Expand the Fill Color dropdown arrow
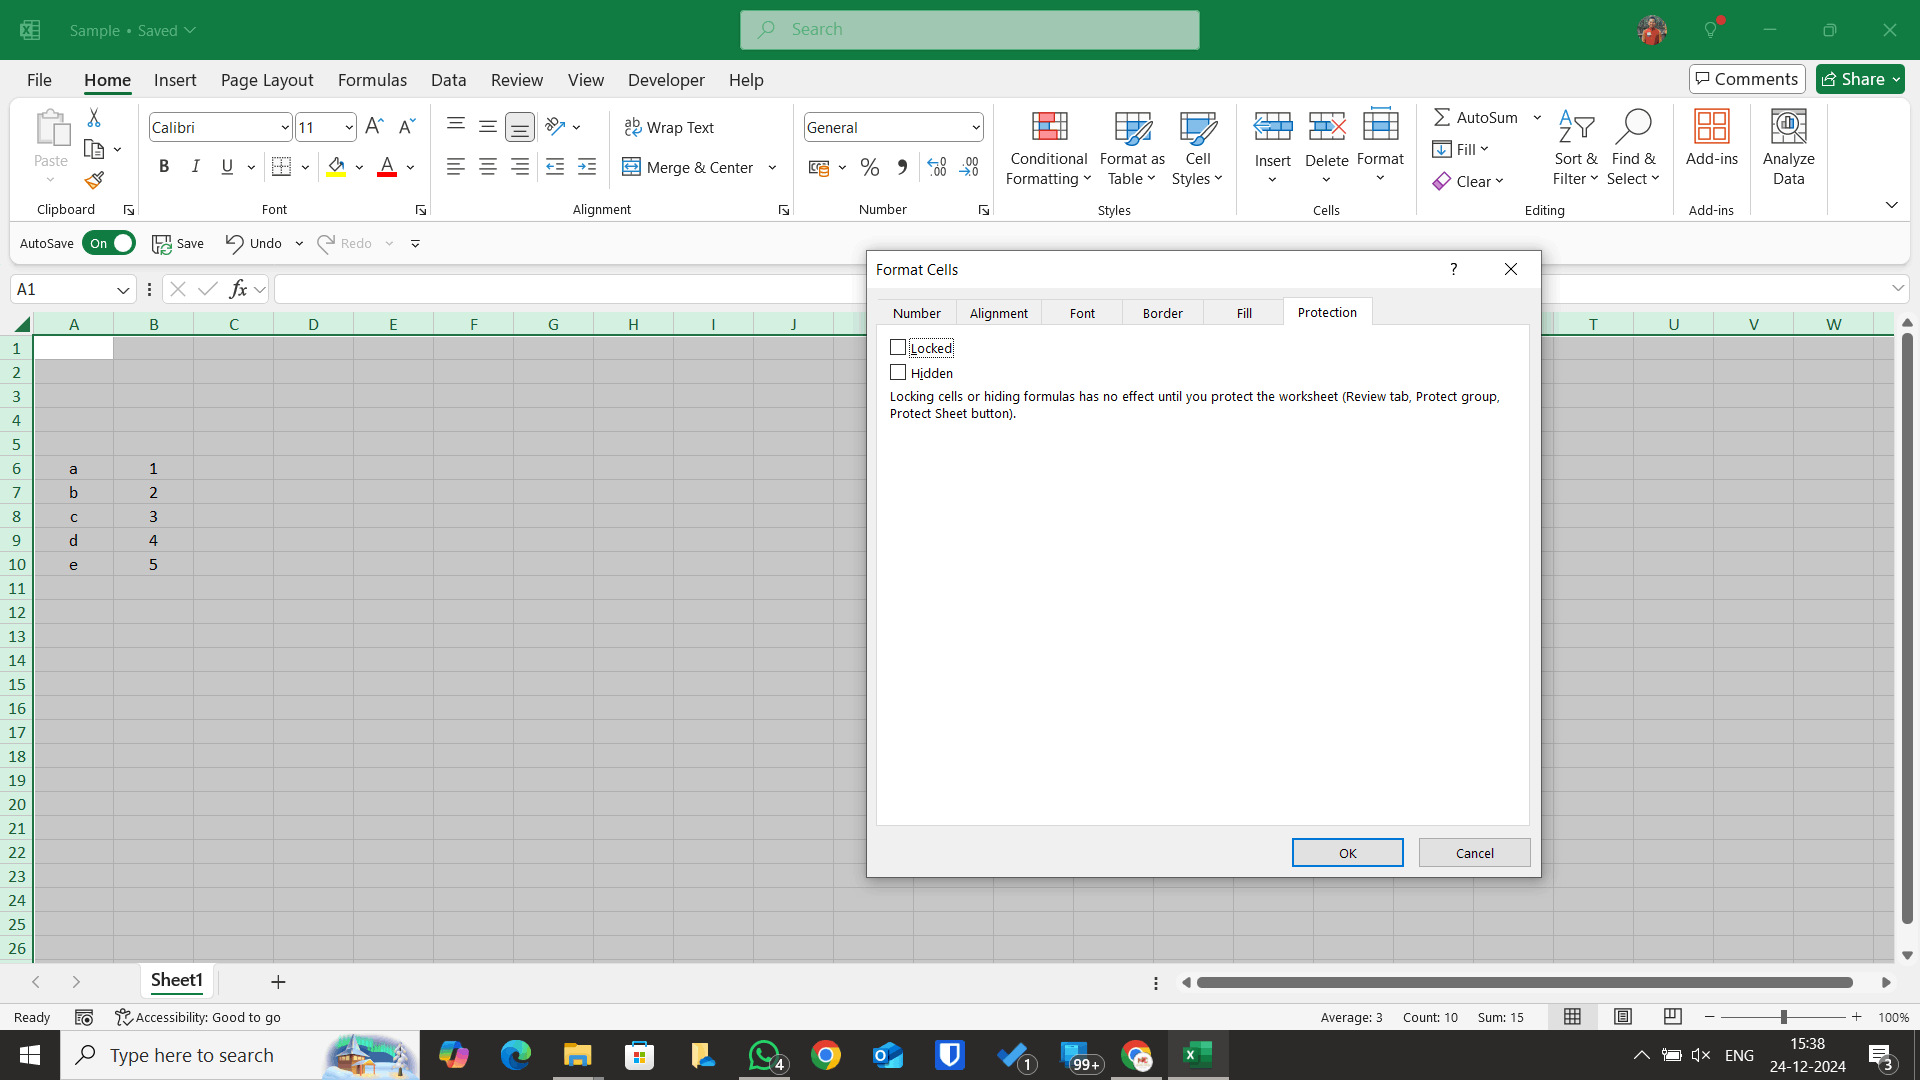Screen dimensions: 1920x1080 point(359,167)
